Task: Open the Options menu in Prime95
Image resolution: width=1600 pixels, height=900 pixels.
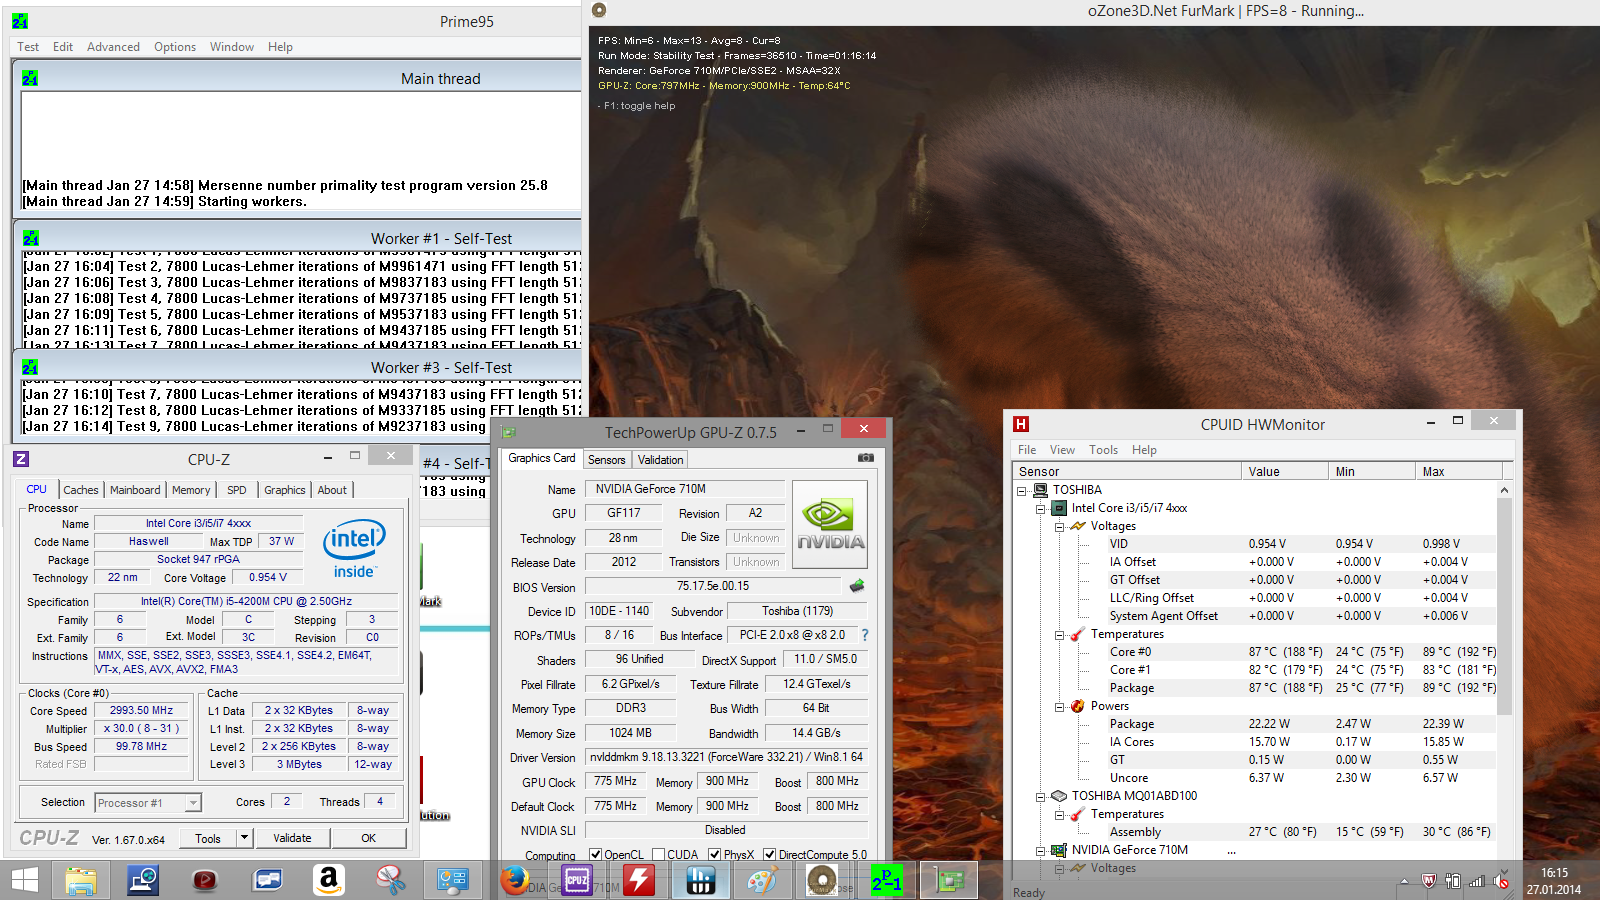Action: coord(175,47)
